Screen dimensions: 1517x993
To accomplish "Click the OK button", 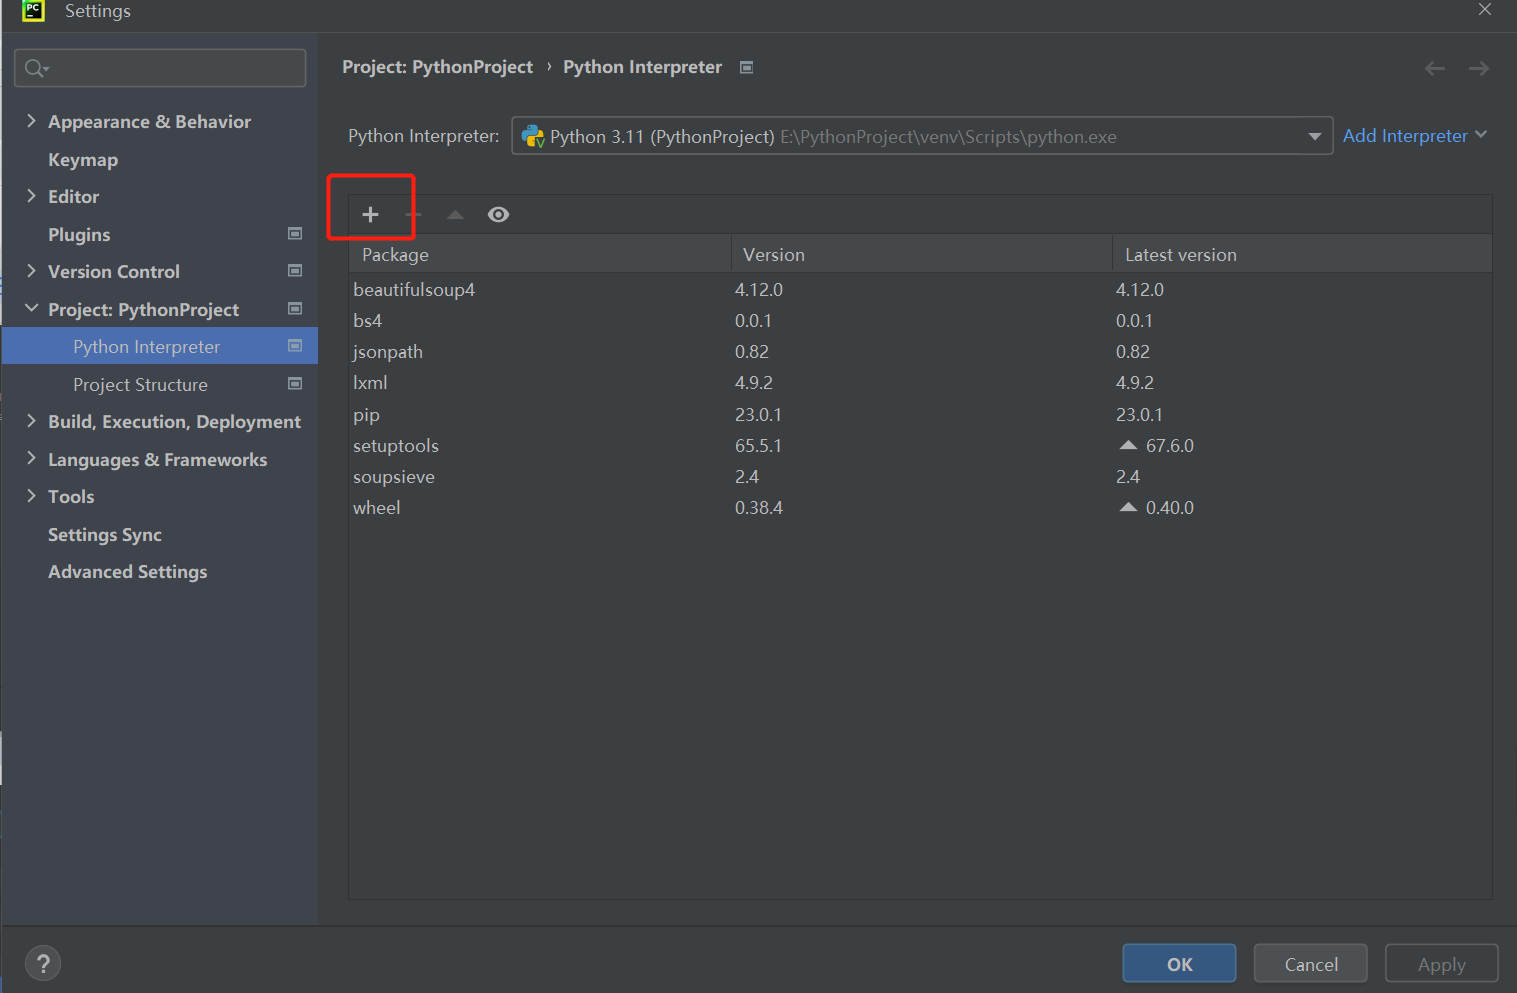I will [1179, 964].
